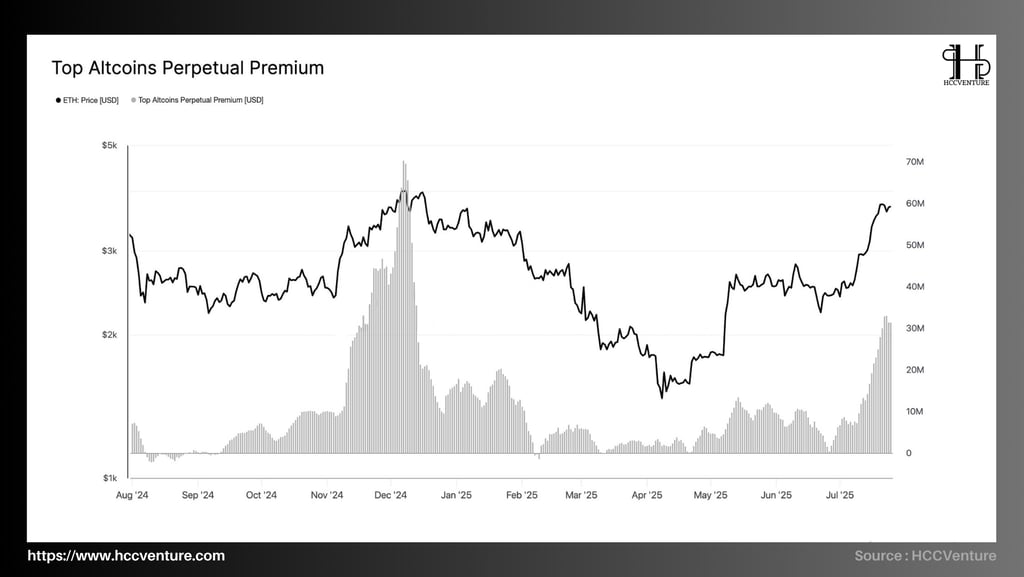Click the $5k left axis label
This screenshot has width=1024, height=577.
[109, 146]
